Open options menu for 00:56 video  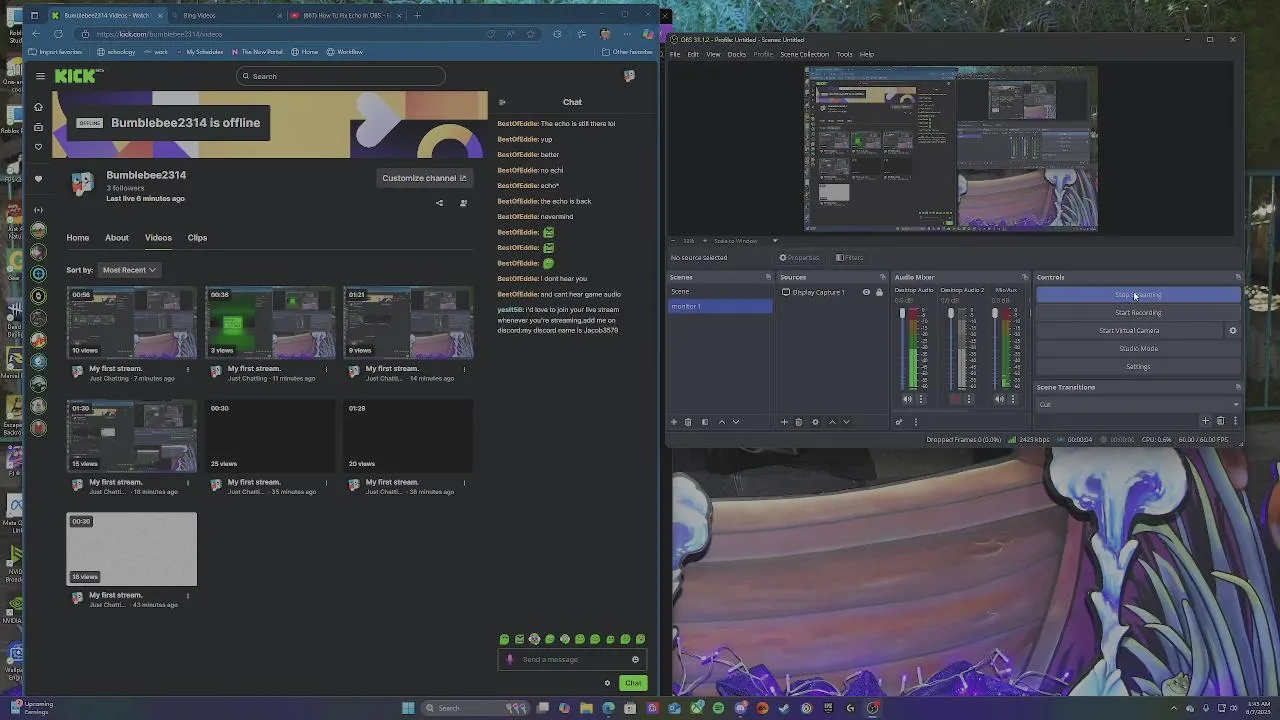click(188, 369)
